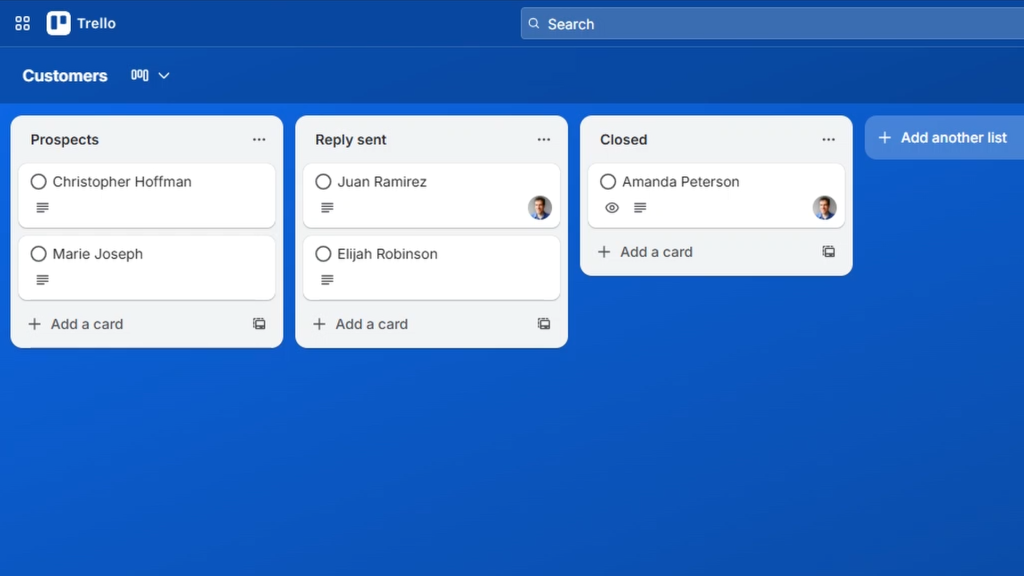Mark Christopher Hoffman card as complete

pos(39,182)
